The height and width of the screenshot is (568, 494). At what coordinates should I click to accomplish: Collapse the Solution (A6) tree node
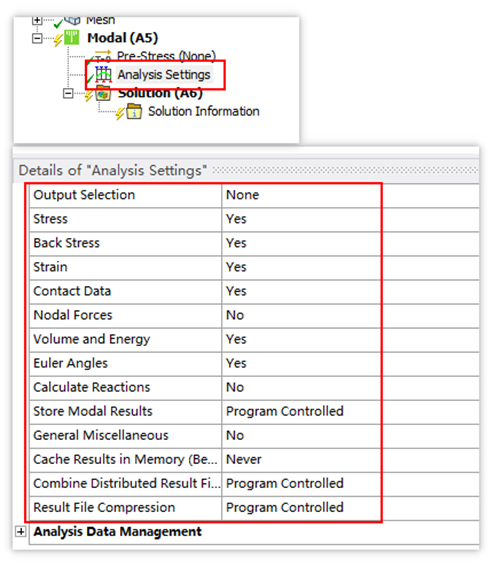click(x=68, y=93)
